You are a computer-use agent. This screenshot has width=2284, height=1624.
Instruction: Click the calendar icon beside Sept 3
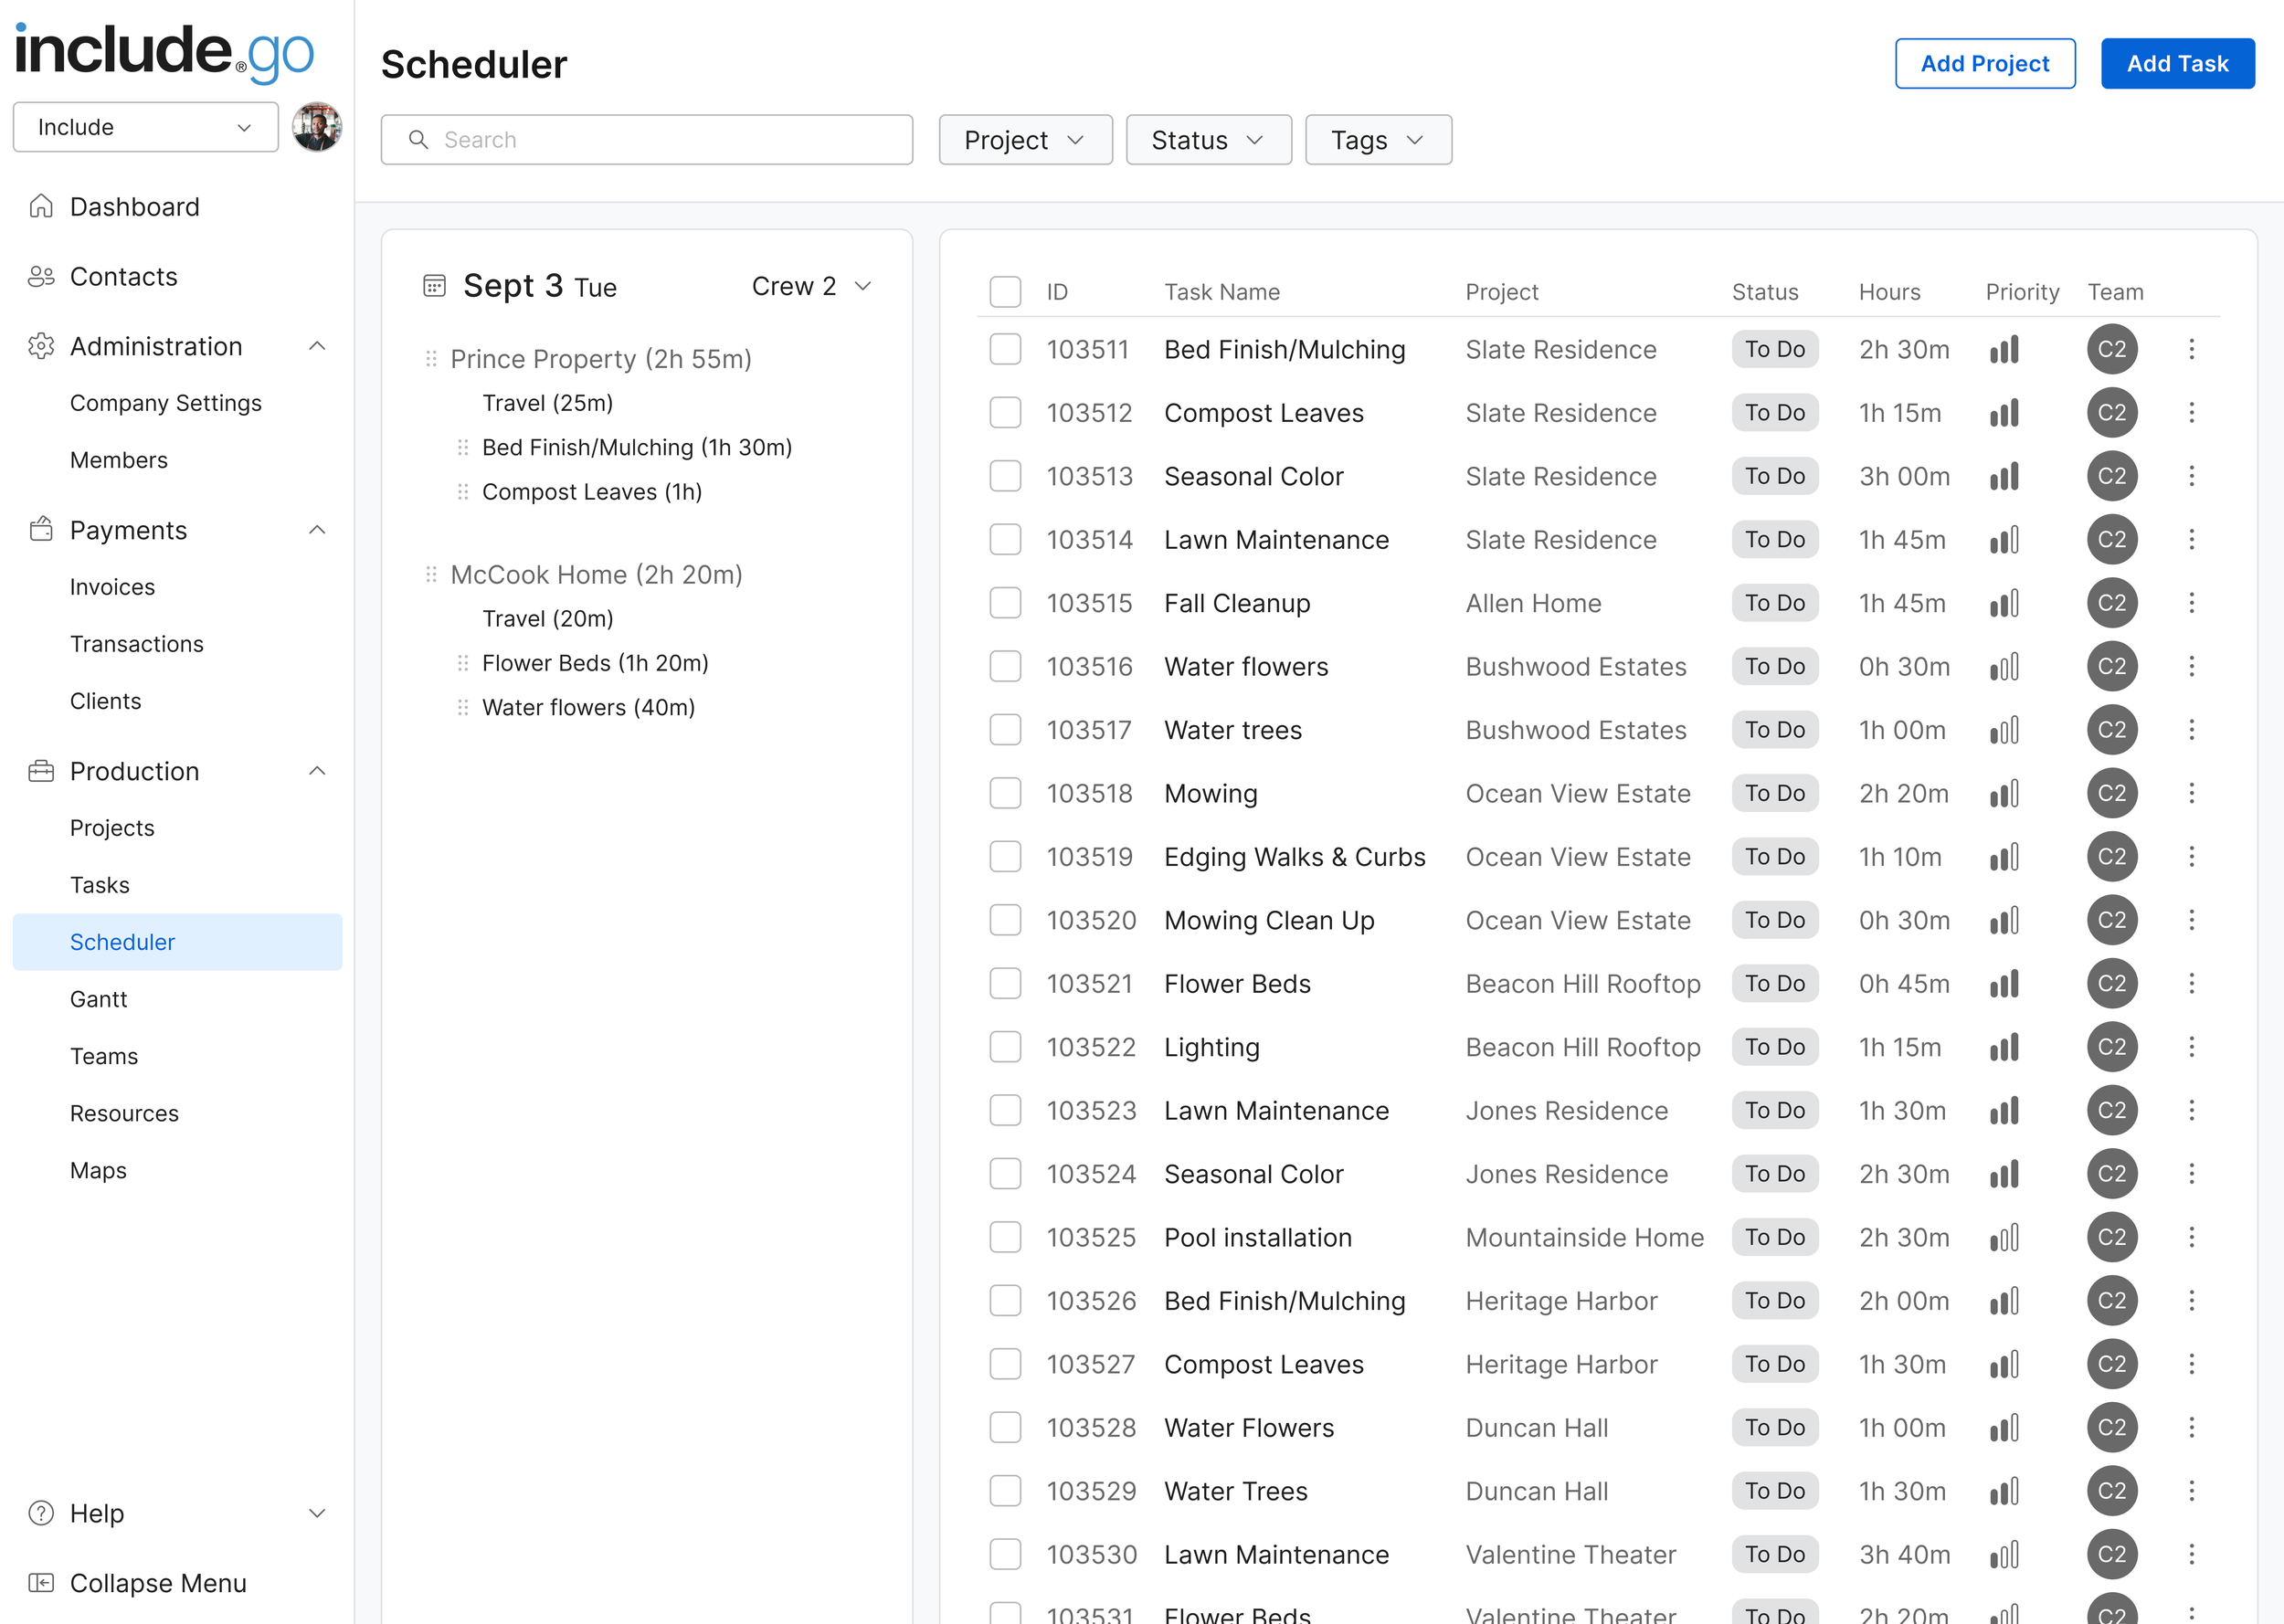(x=434, y=287)
